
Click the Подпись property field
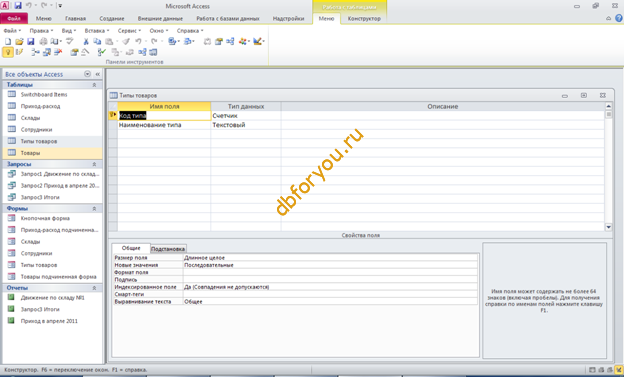[330, 280]
